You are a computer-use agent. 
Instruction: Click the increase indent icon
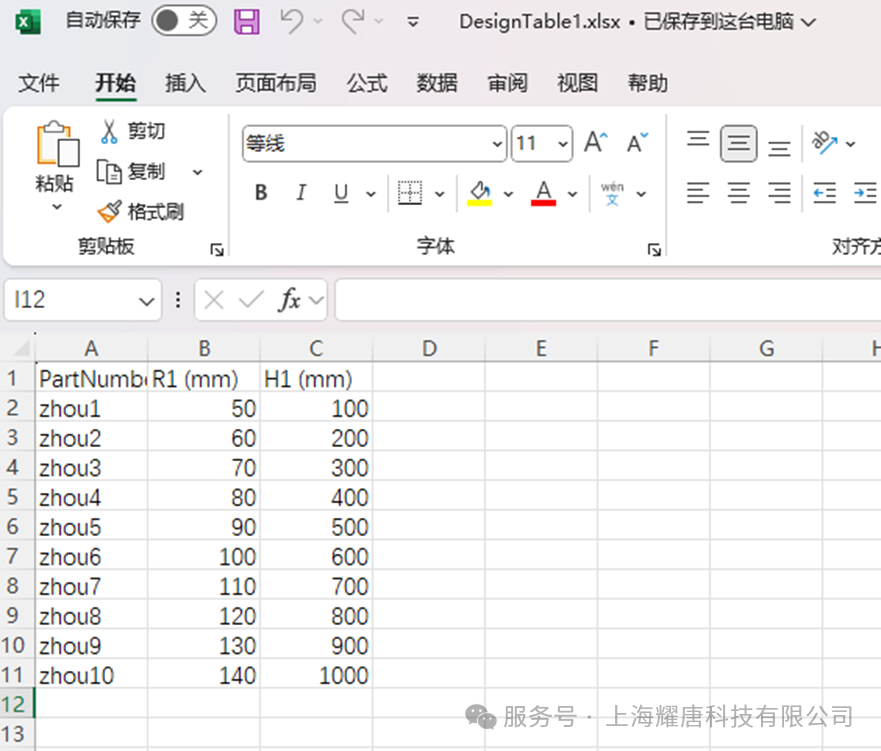point(865,193)
